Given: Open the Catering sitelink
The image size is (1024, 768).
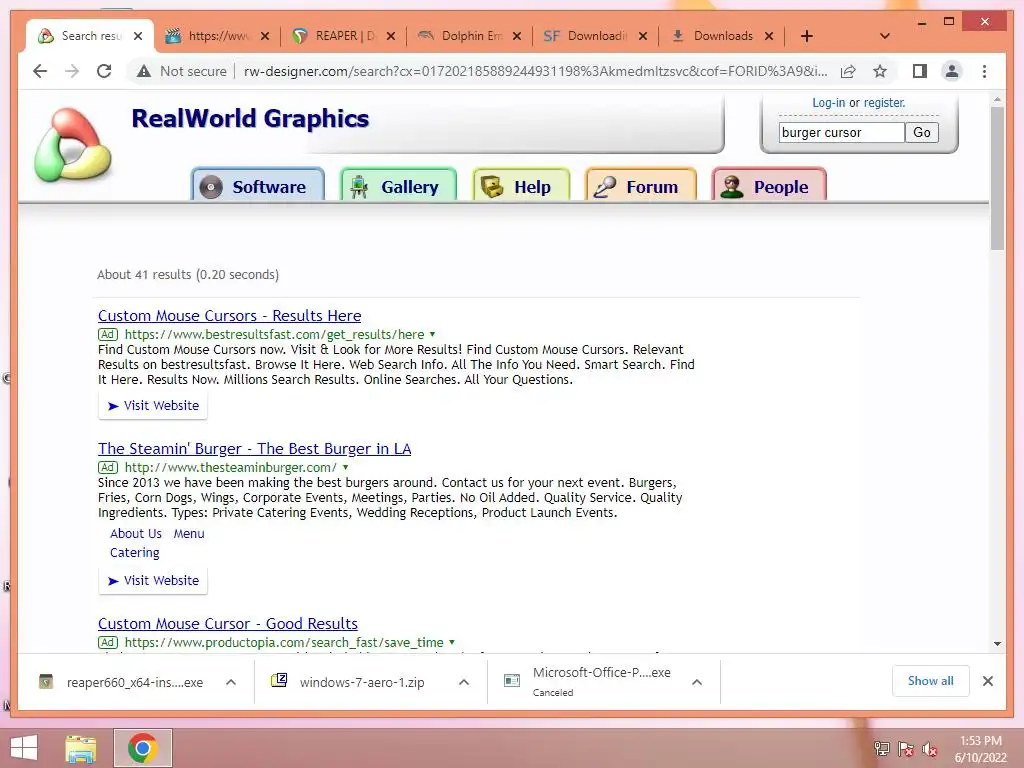Looking at the screenshot, I should [135, 552].
